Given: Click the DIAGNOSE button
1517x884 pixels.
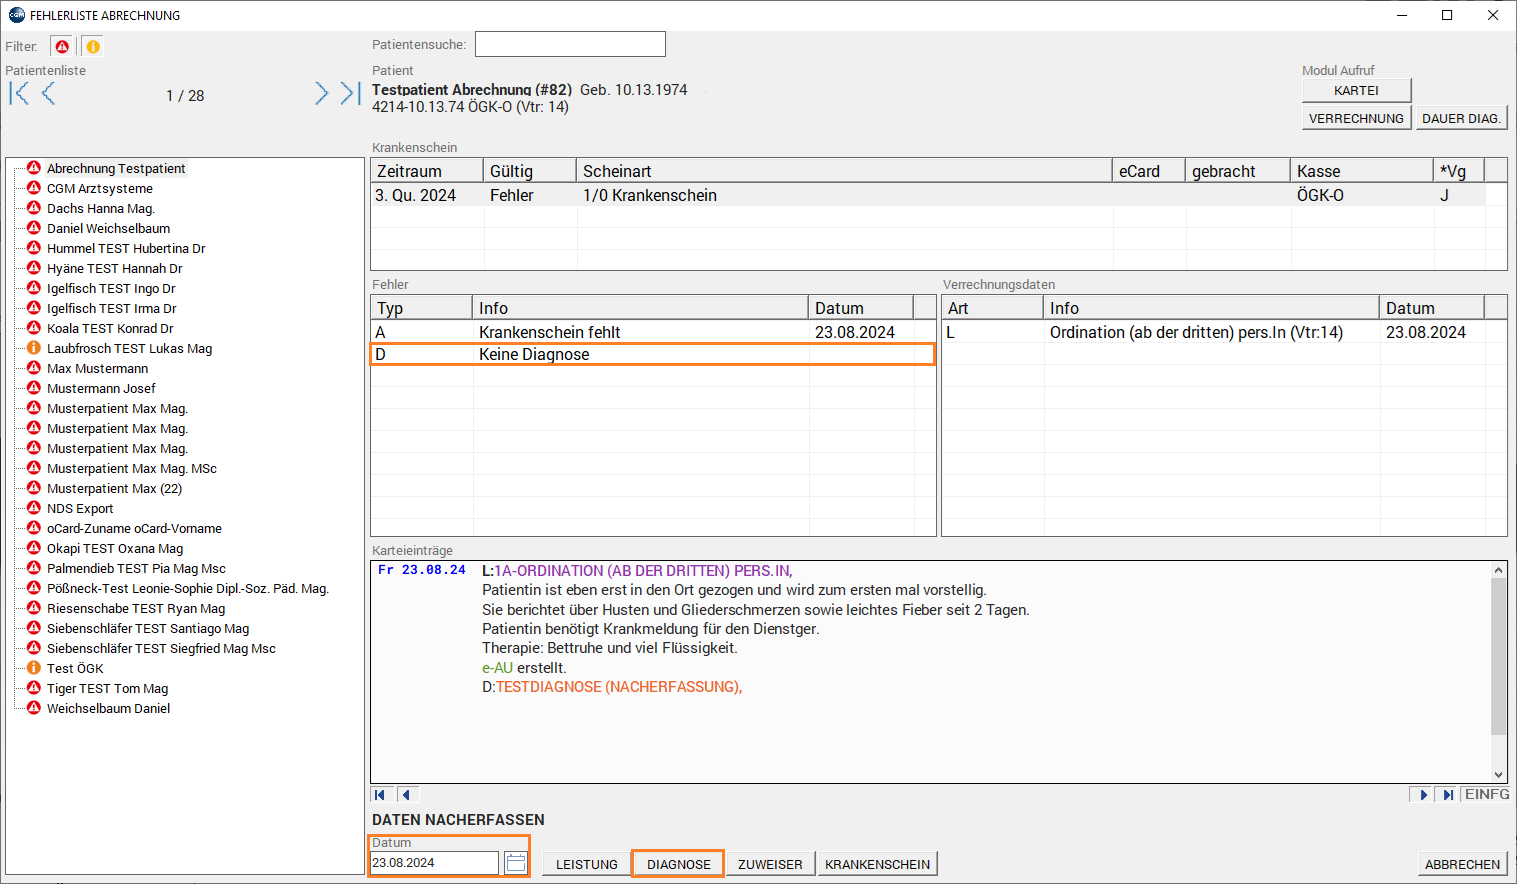Looking at the screenshot, I should pyautogui.click(x=678, y=865).
